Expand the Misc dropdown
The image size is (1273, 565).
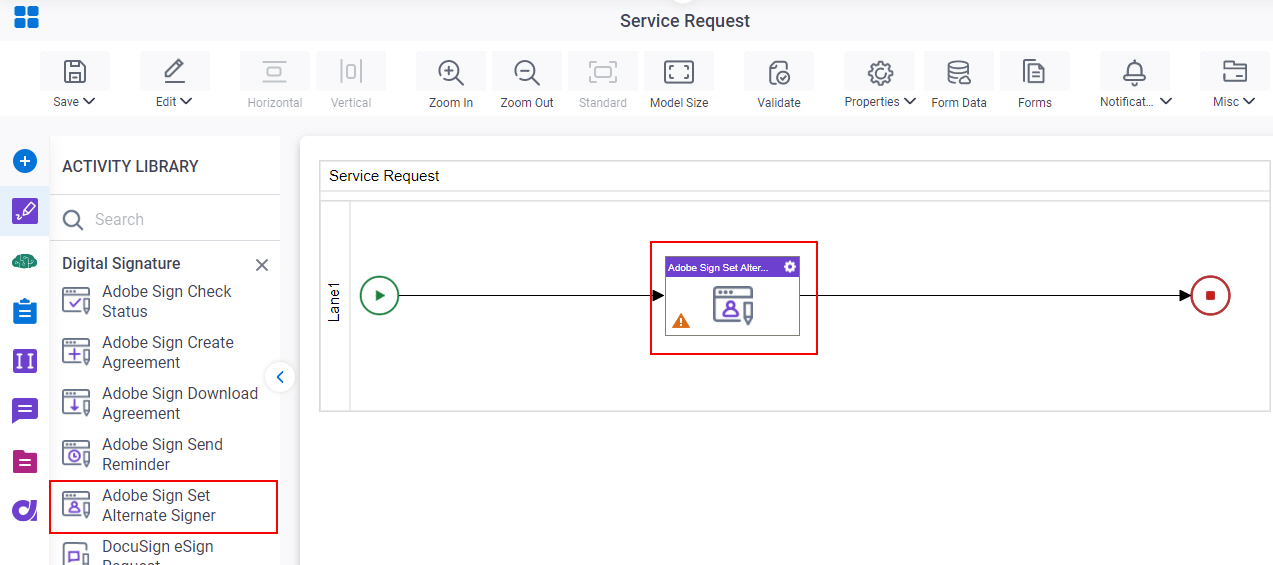point(1249,101)
